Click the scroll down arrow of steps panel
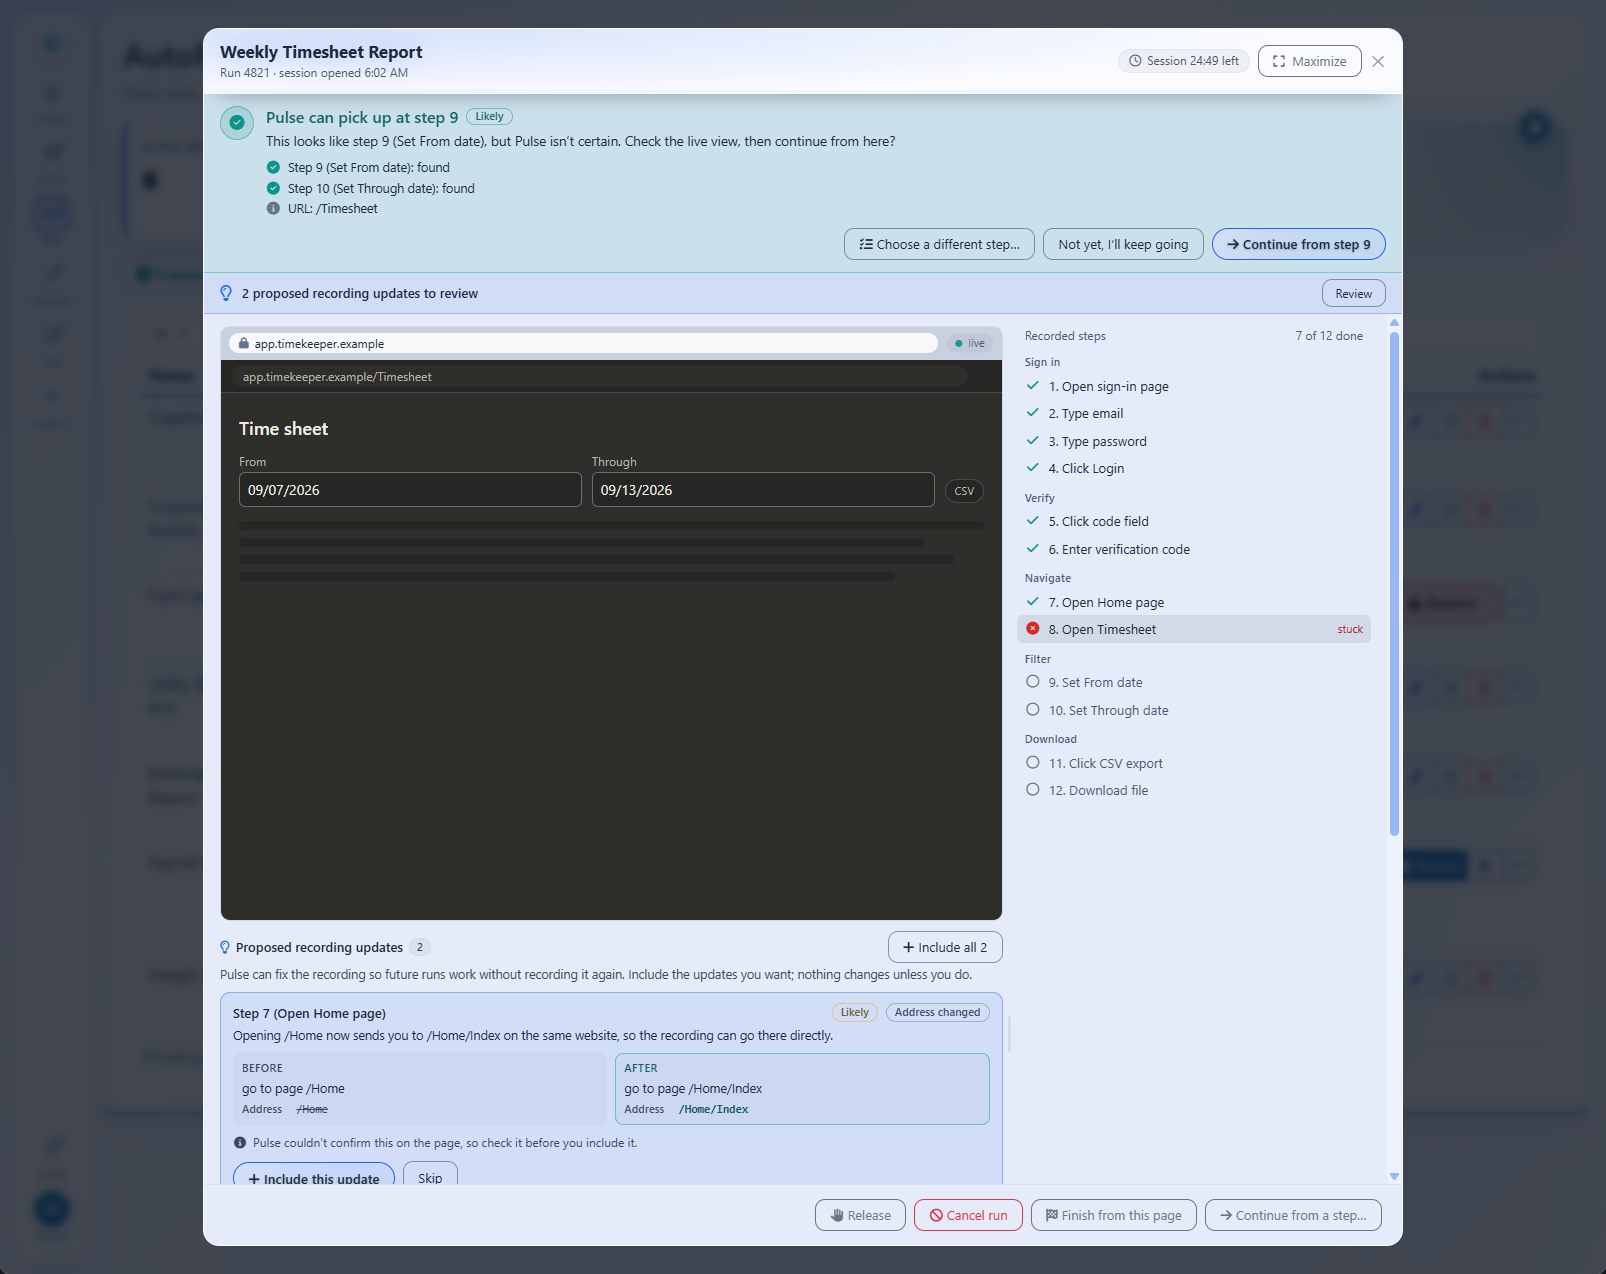 [1394, 1177]
